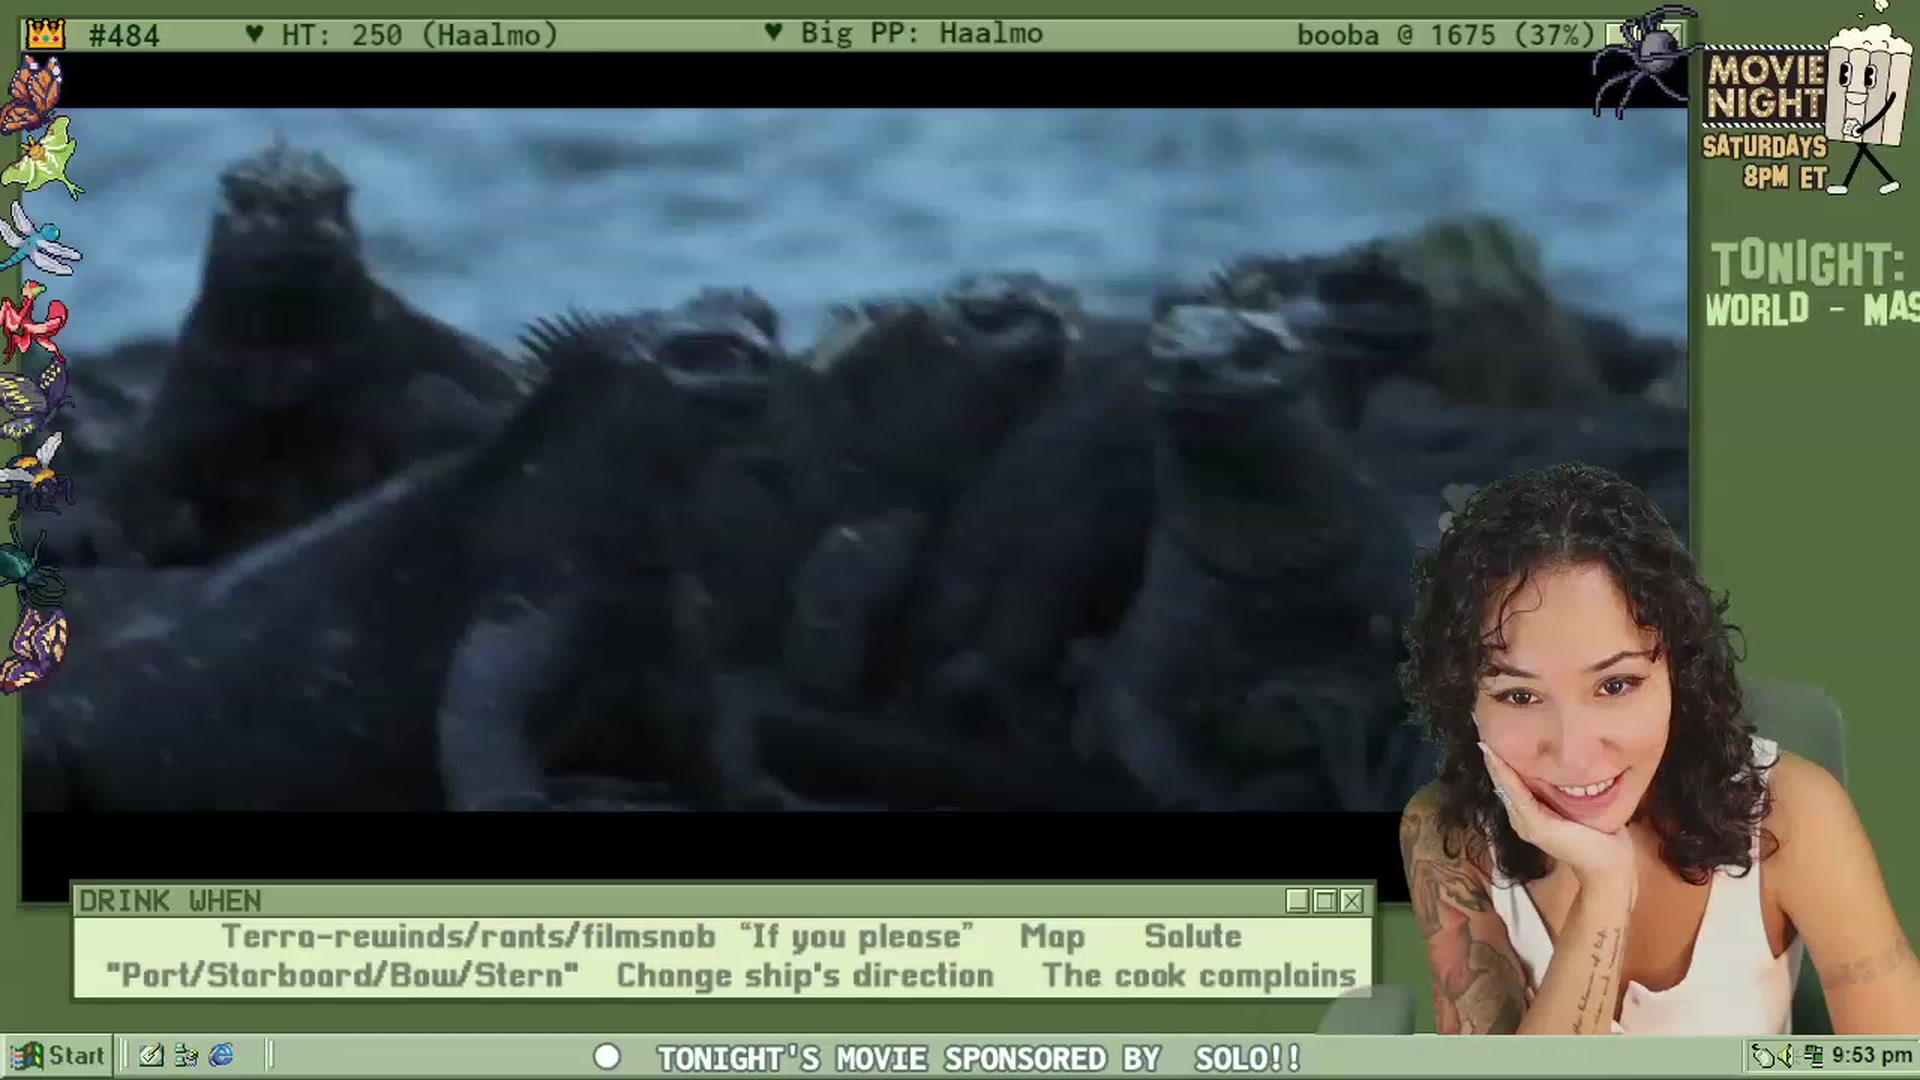Minimize the DRINK WHEN window
Image resolution: width=1920 pixels, height=1080 pixels.
pos(1298,901)
